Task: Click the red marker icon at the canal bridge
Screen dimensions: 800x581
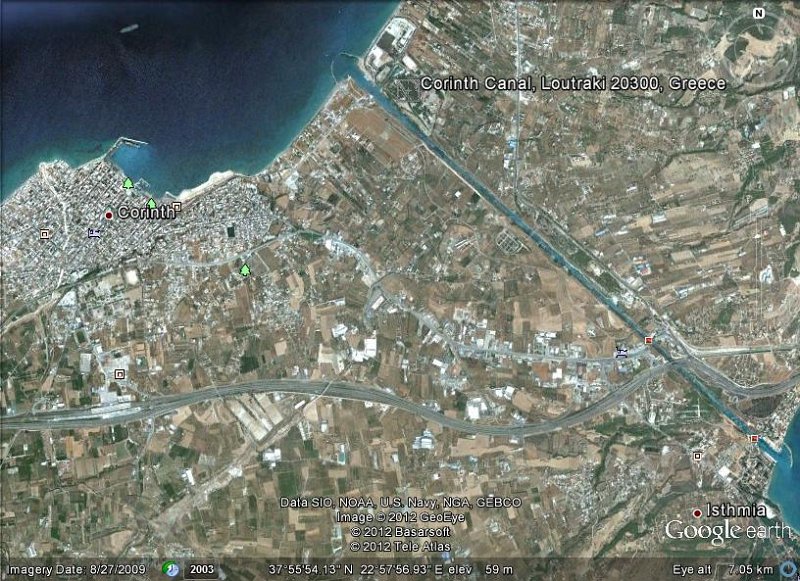Action: (x=648, y=340)
